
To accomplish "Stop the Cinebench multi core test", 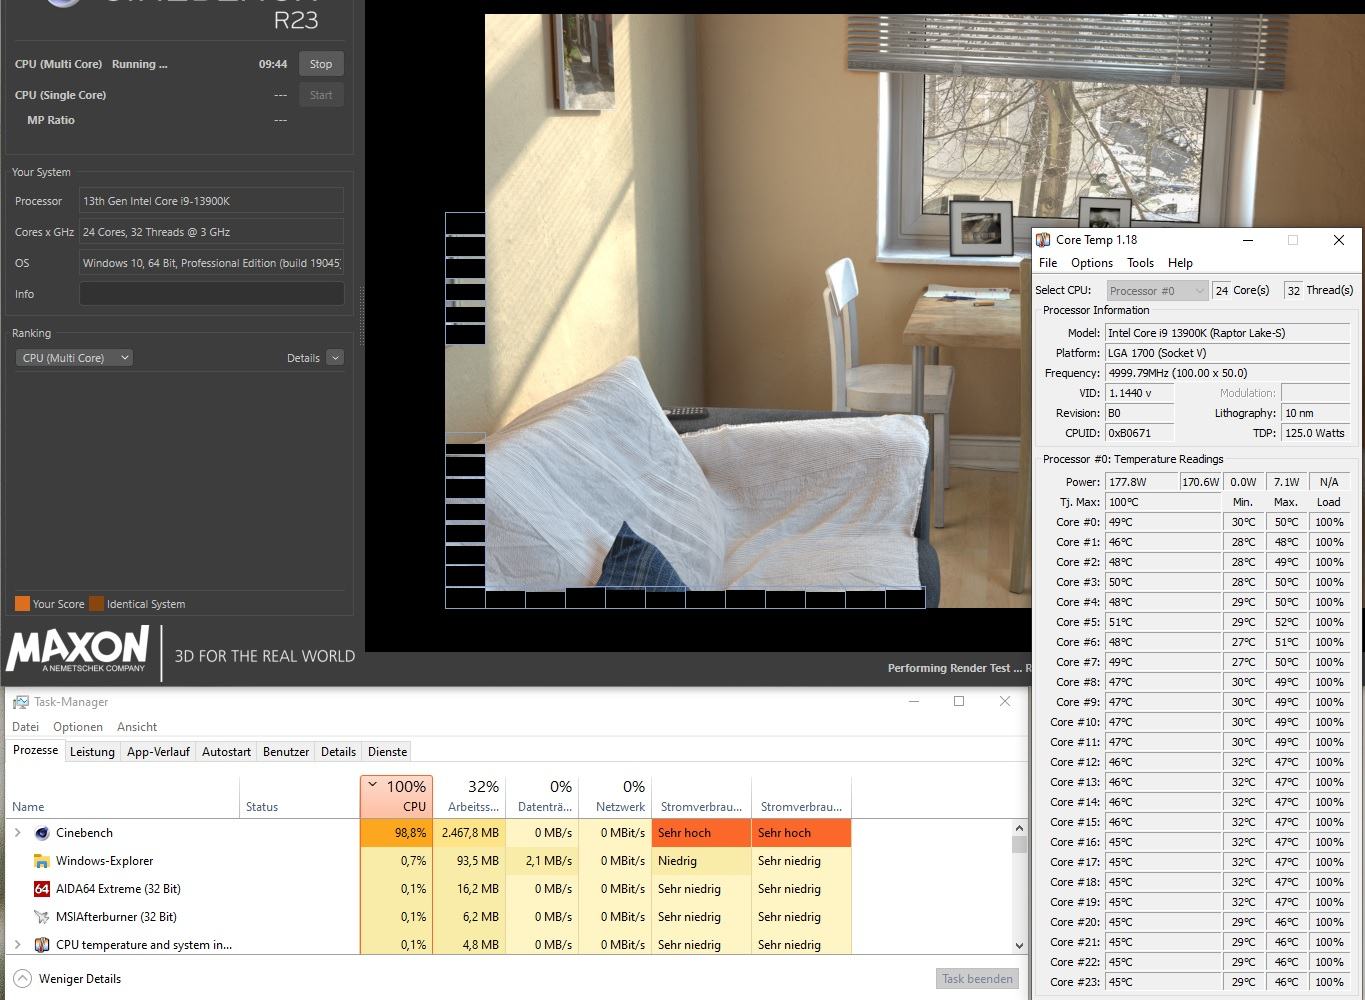I will 321,64.
